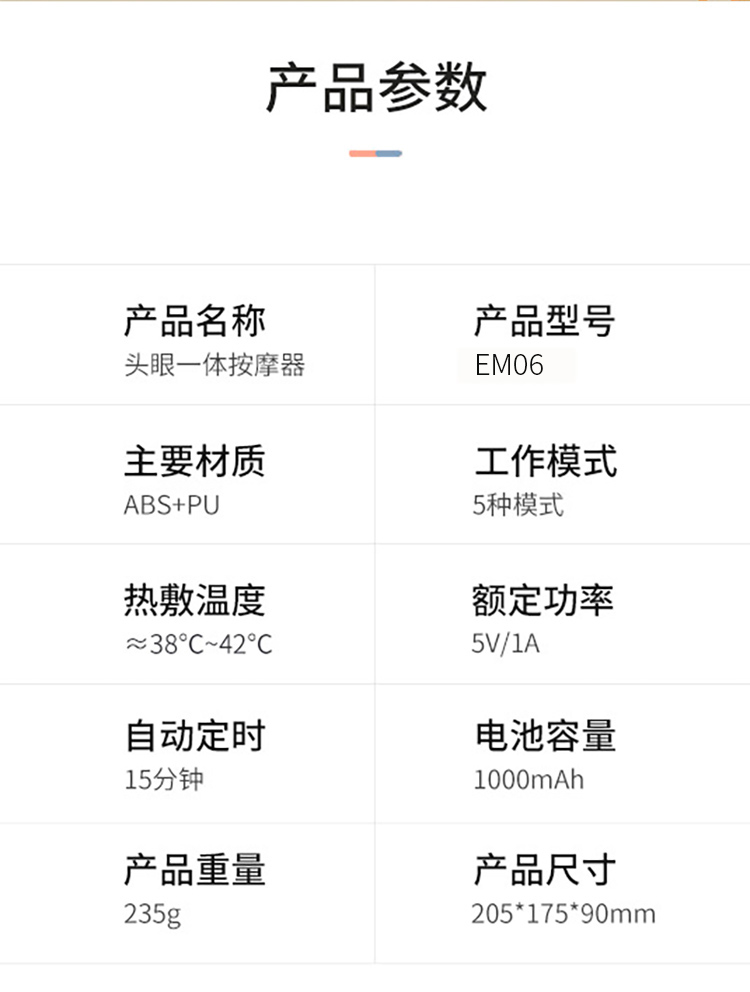The width and height of the screenshot is (750, 992).
Task: Select the 工作模式 heading
Action: point(546,462)
